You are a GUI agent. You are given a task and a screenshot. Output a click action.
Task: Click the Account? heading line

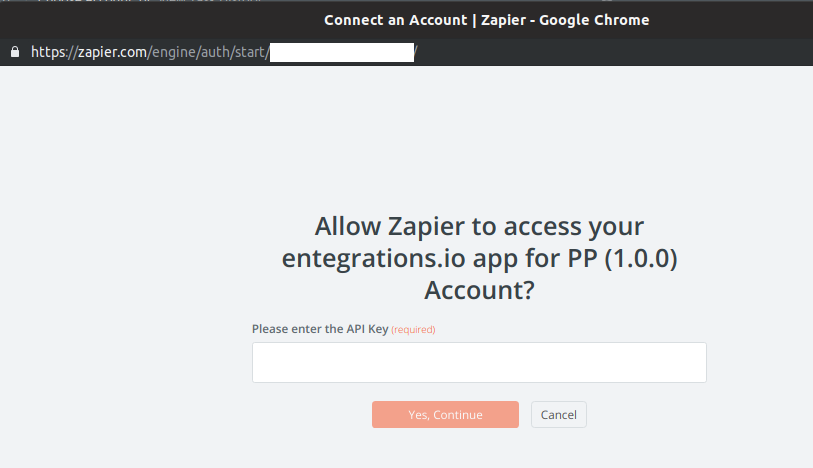[x=479, y=290]
